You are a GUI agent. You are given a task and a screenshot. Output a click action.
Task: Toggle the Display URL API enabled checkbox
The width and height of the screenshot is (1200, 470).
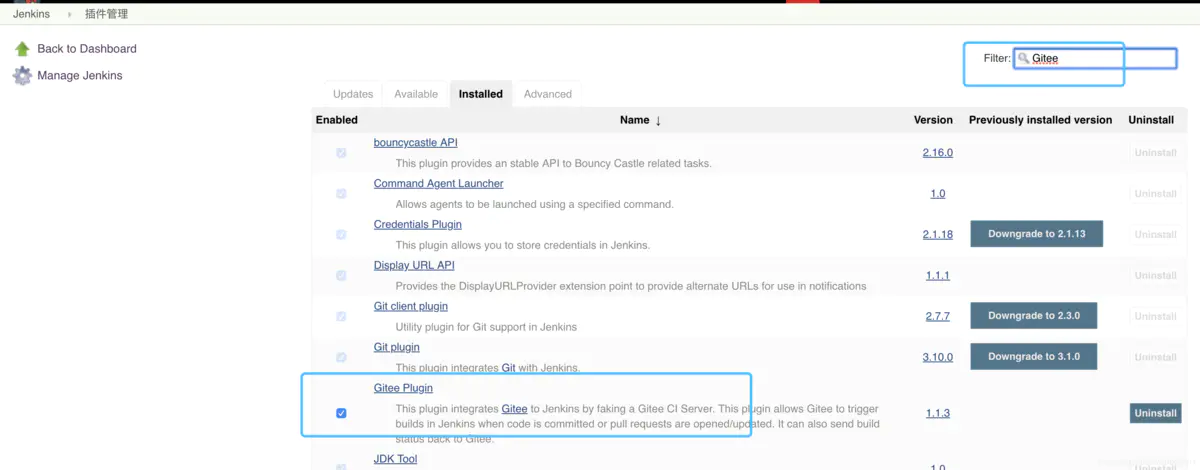(x=341, y=276)
